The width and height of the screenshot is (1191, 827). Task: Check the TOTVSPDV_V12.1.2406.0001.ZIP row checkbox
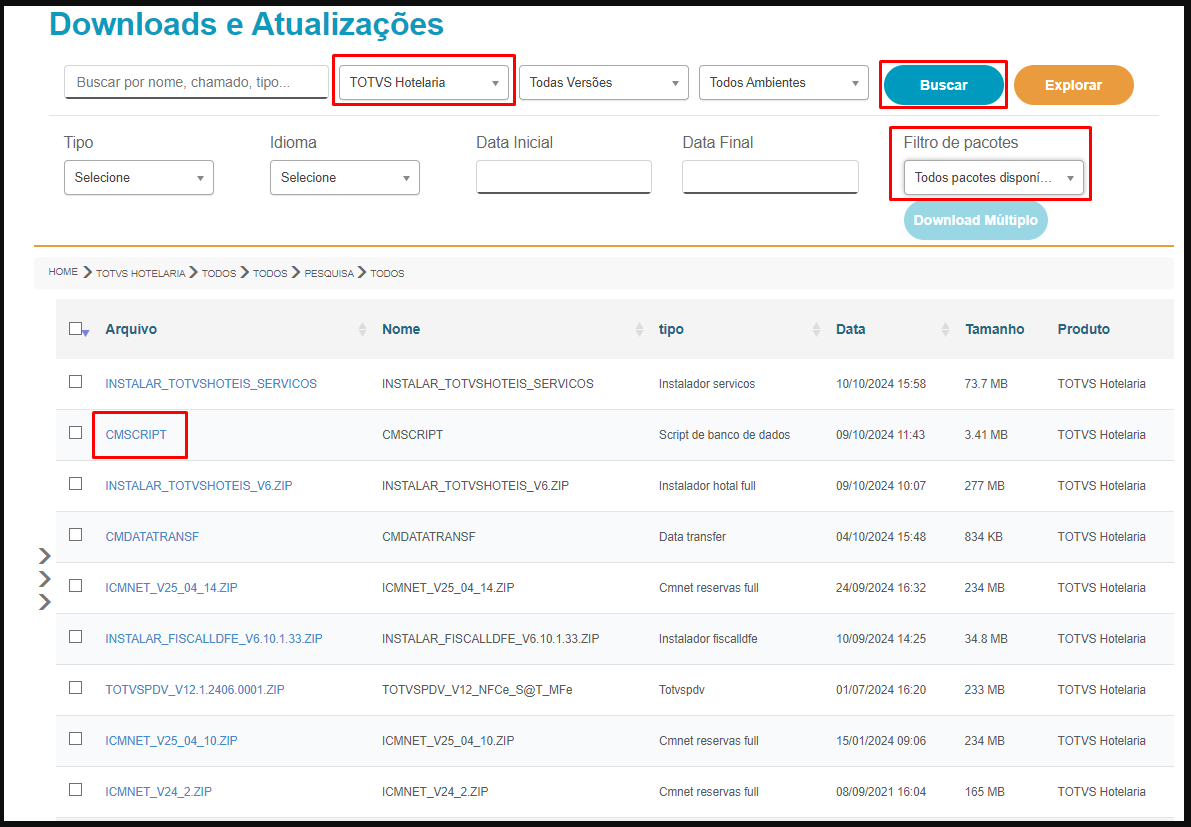coord(75,687)
